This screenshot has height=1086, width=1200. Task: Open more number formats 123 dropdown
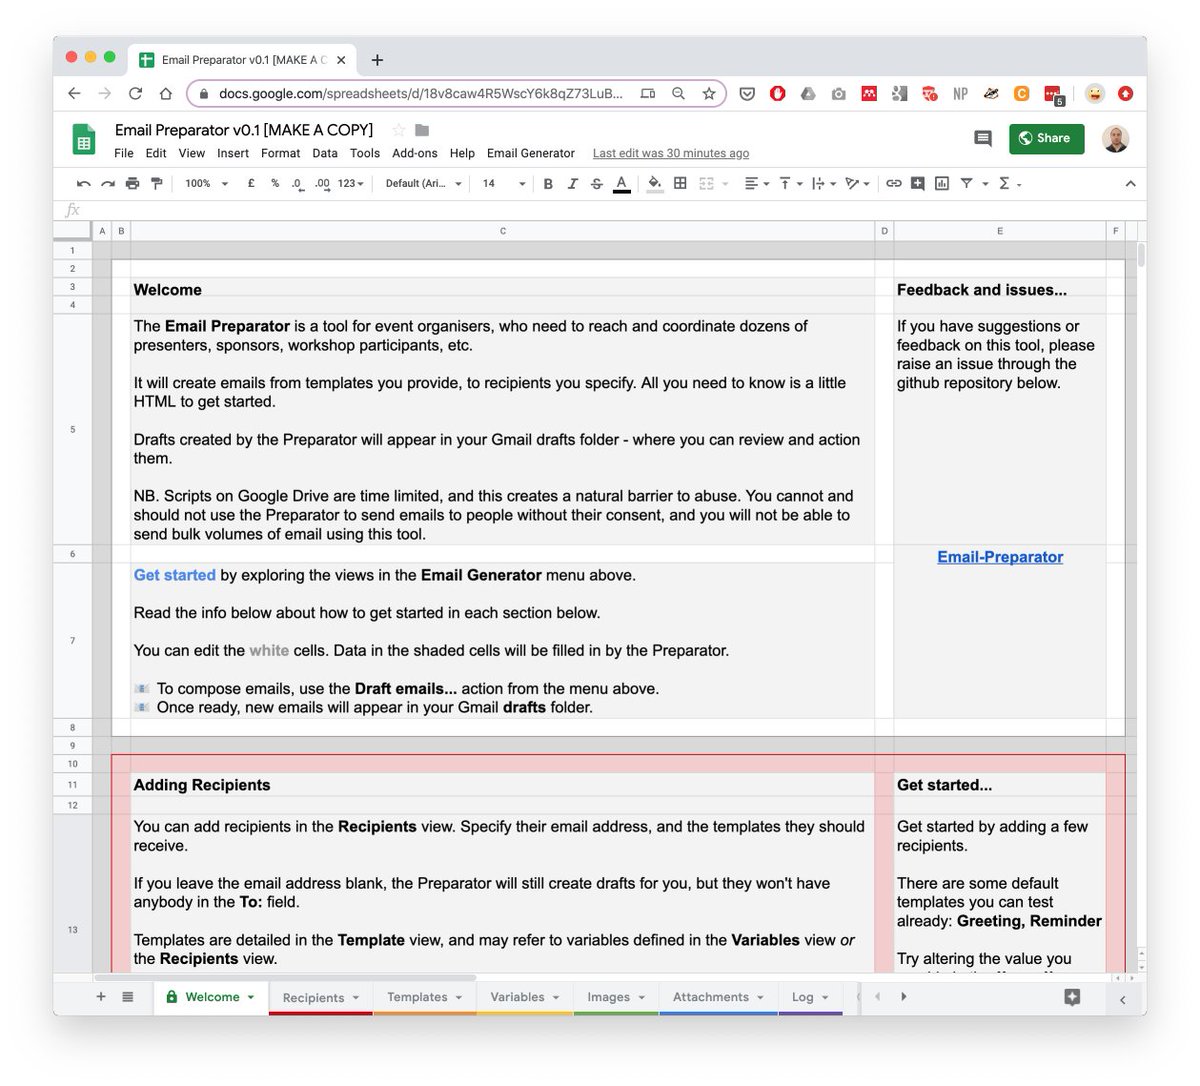[351, 184]
